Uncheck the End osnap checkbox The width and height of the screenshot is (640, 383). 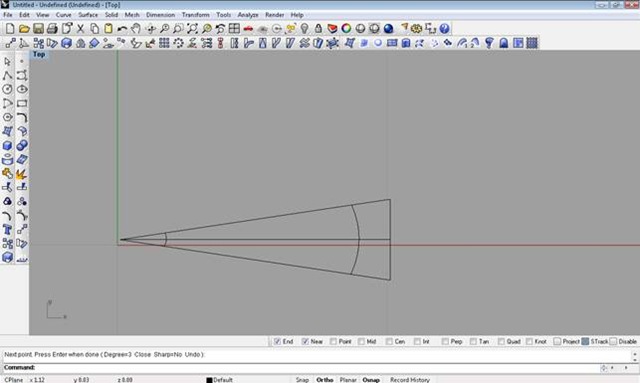coord(278,341)
